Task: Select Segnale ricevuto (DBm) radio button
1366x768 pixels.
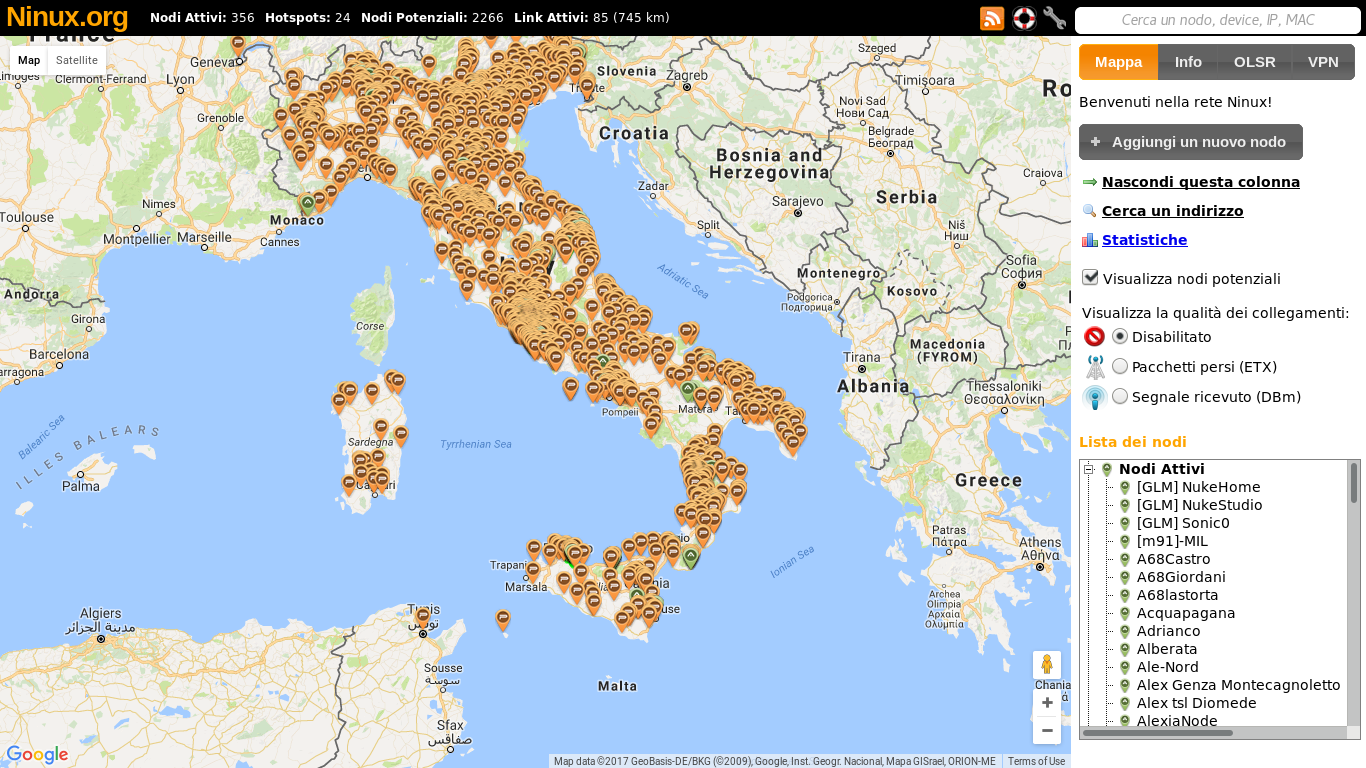Action: pyautogui.click(x=1120, y=396)
